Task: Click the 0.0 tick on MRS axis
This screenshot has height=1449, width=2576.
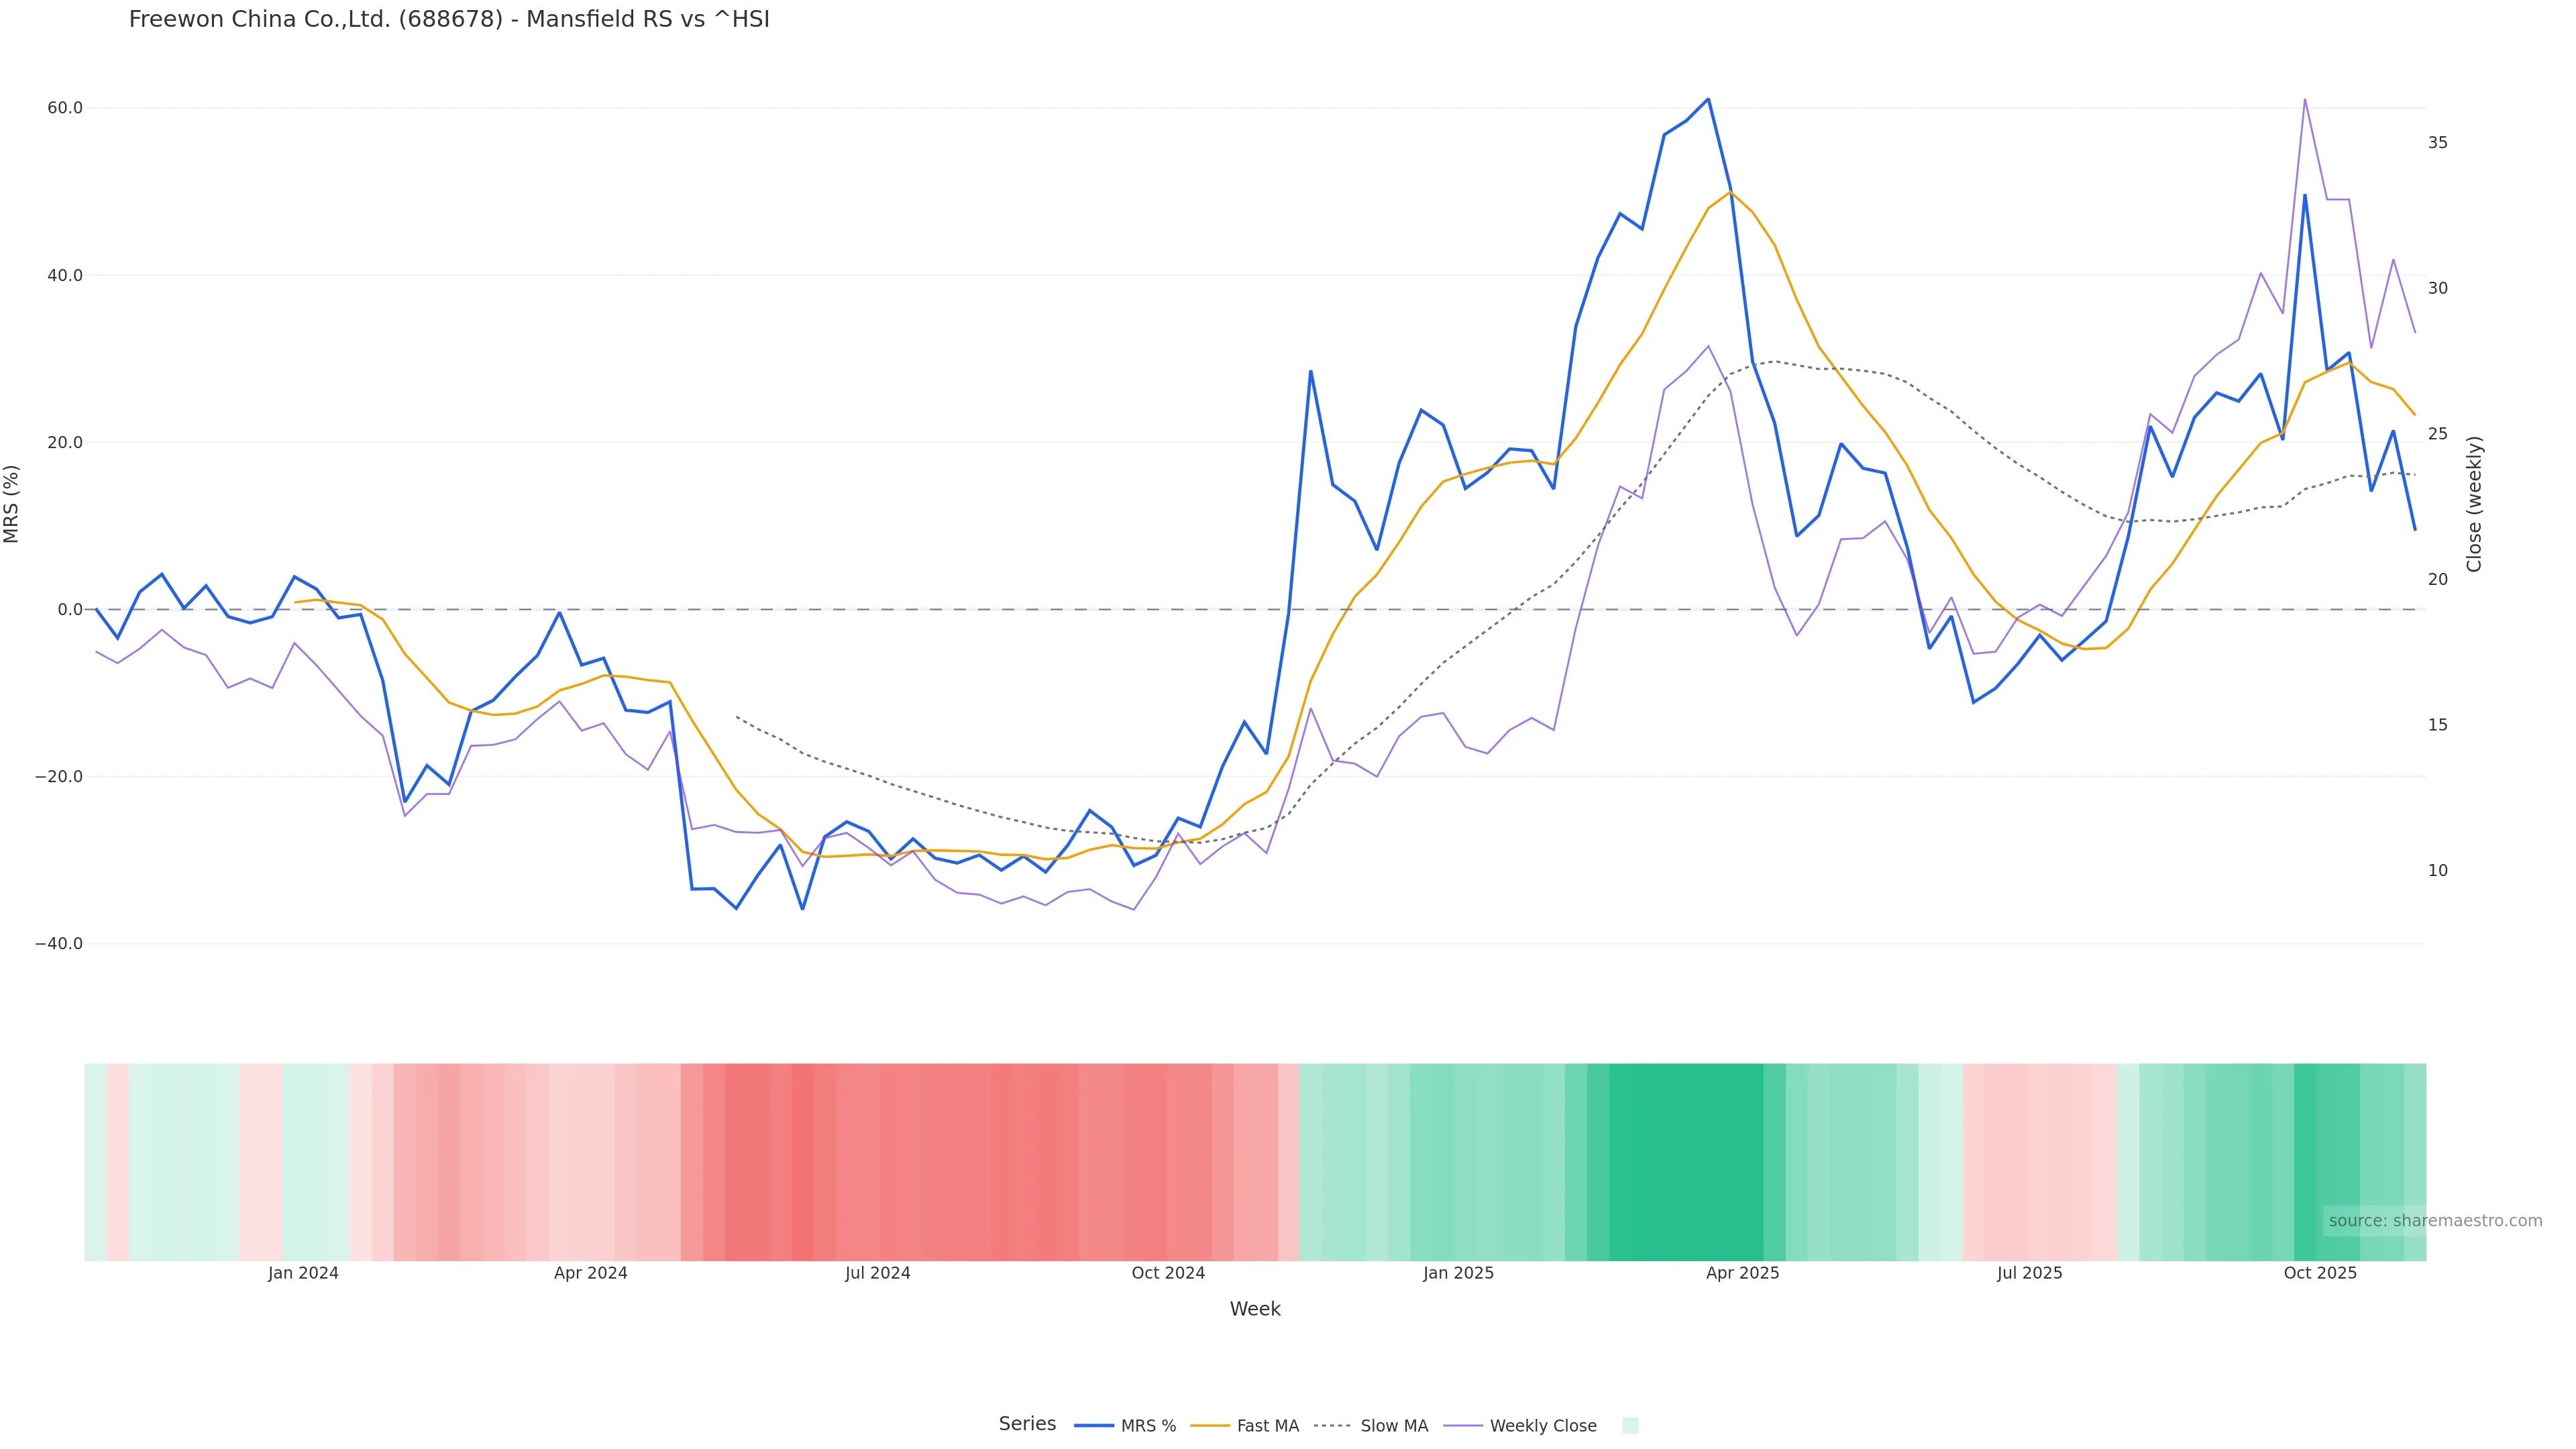Action: tap(70, 610)
